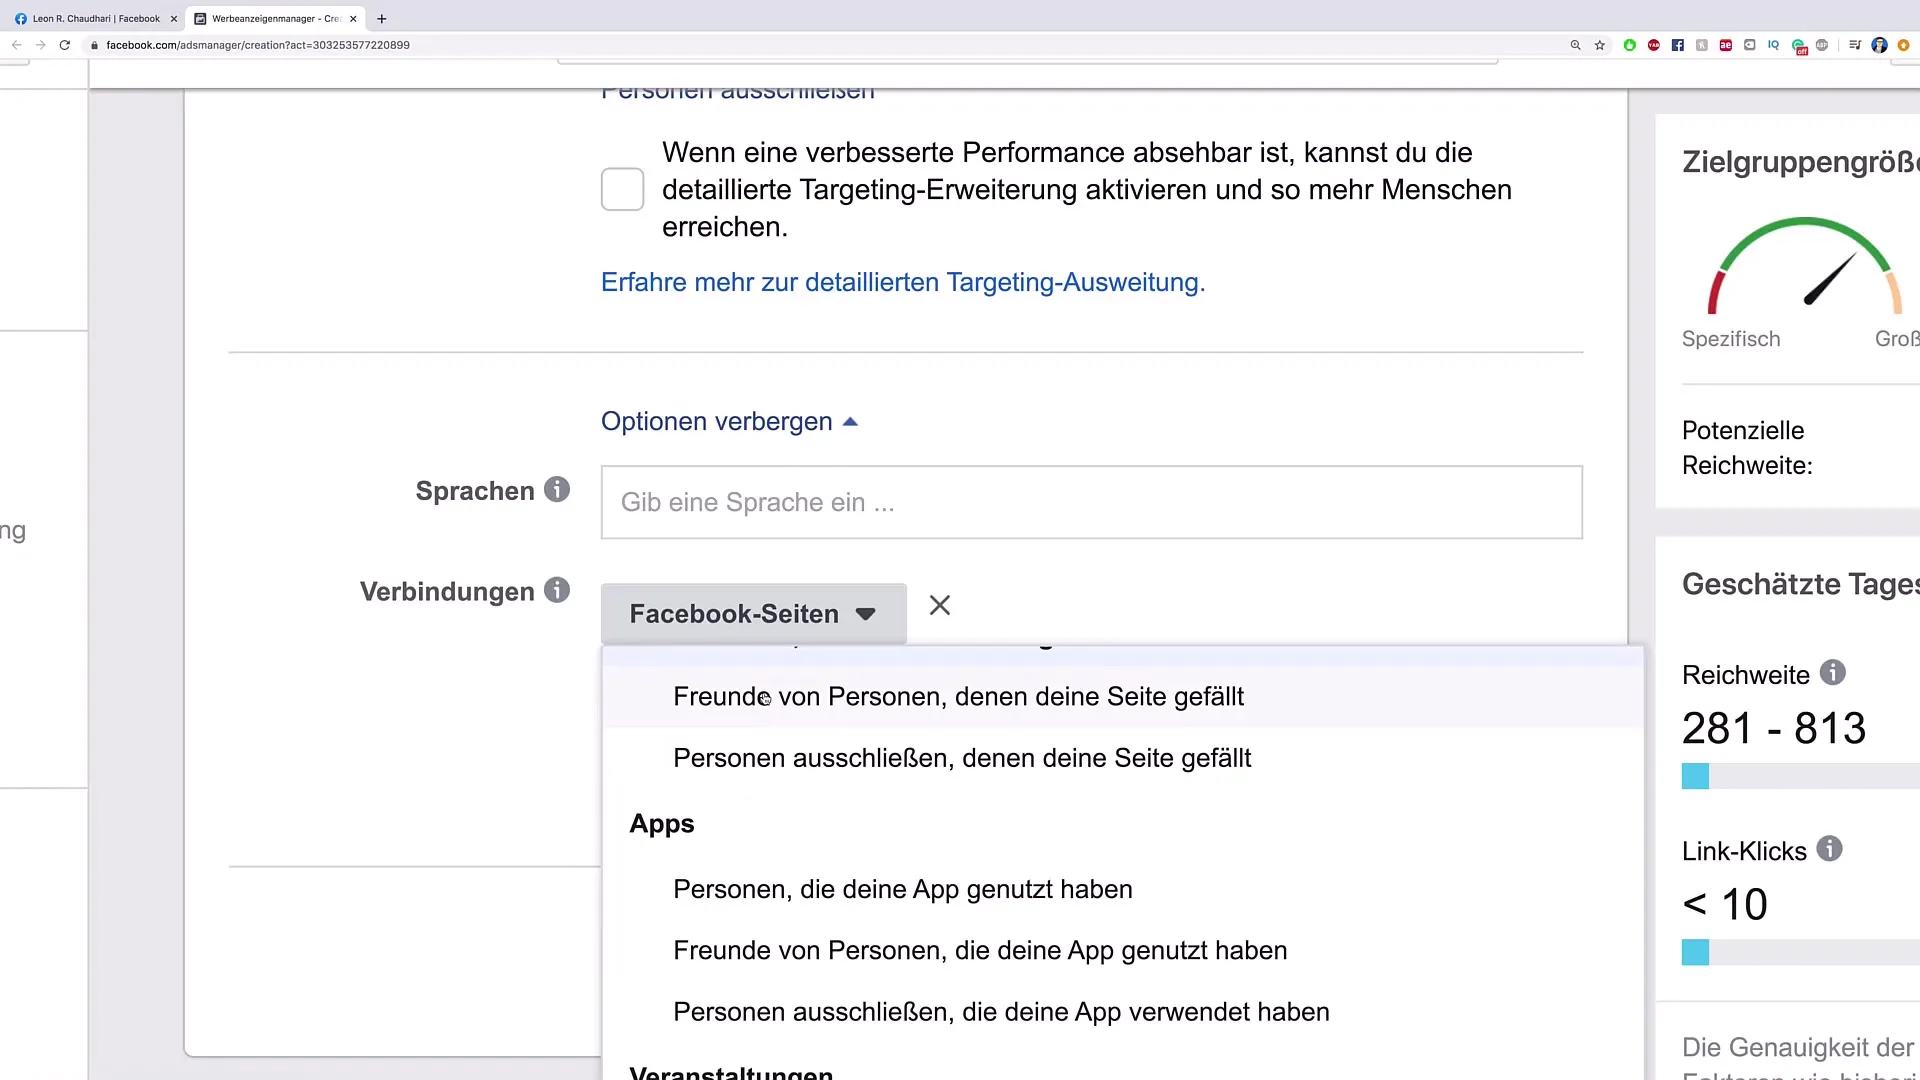
Task: Show info icon beside Reichweite
Action: tap(1832, 672)
